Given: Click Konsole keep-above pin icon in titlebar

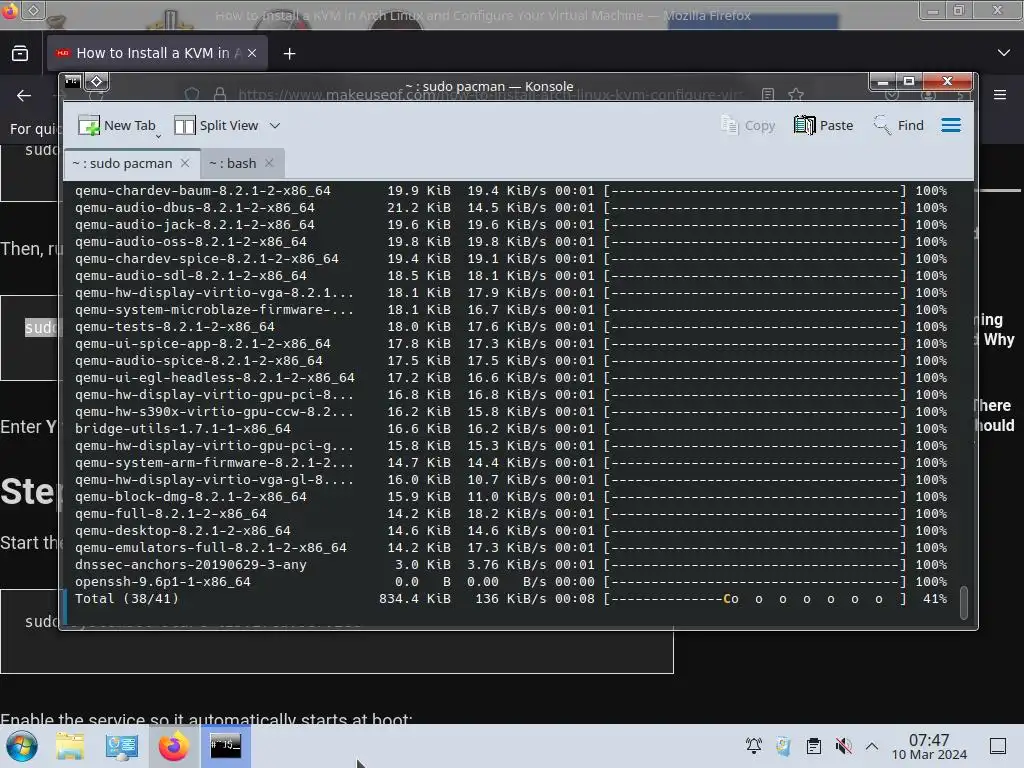Looking at the screenshot, I should tap(97, 81).
